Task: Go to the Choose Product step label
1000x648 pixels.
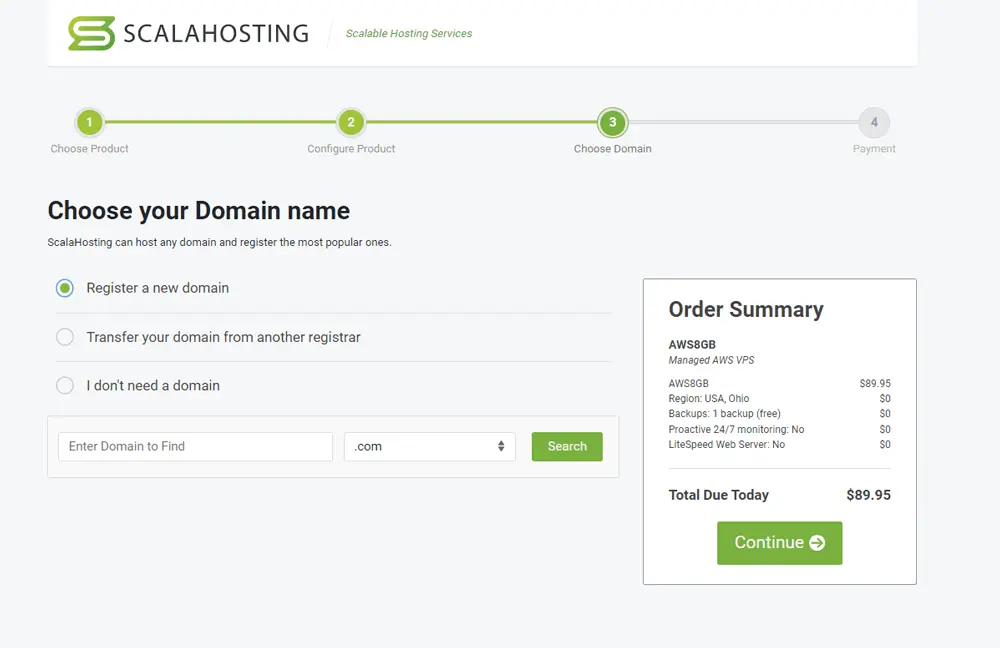Action: (89, 148)
